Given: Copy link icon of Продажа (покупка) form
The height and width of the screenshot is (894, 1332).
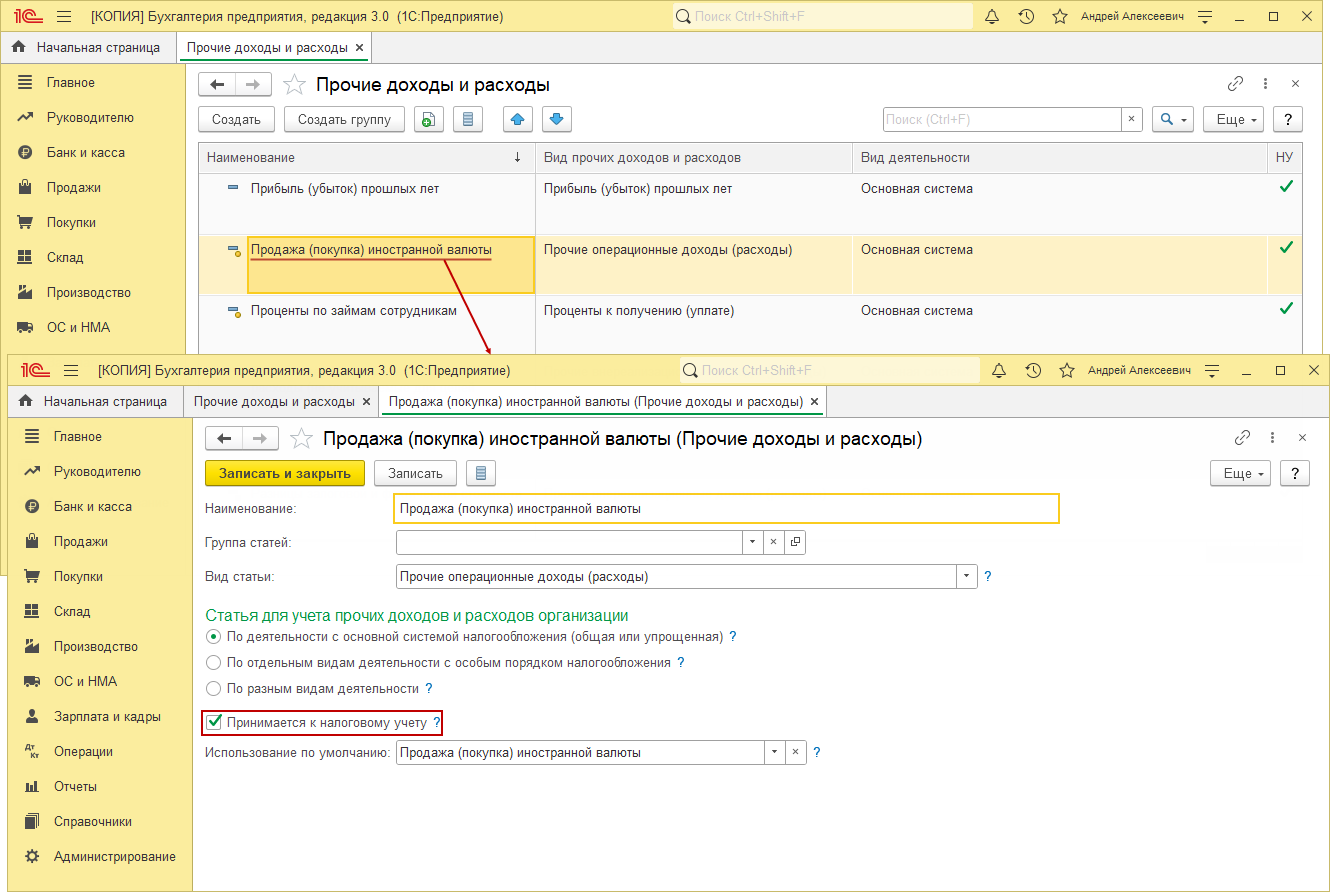Looking at the screenshot, I should (1243, 438).
